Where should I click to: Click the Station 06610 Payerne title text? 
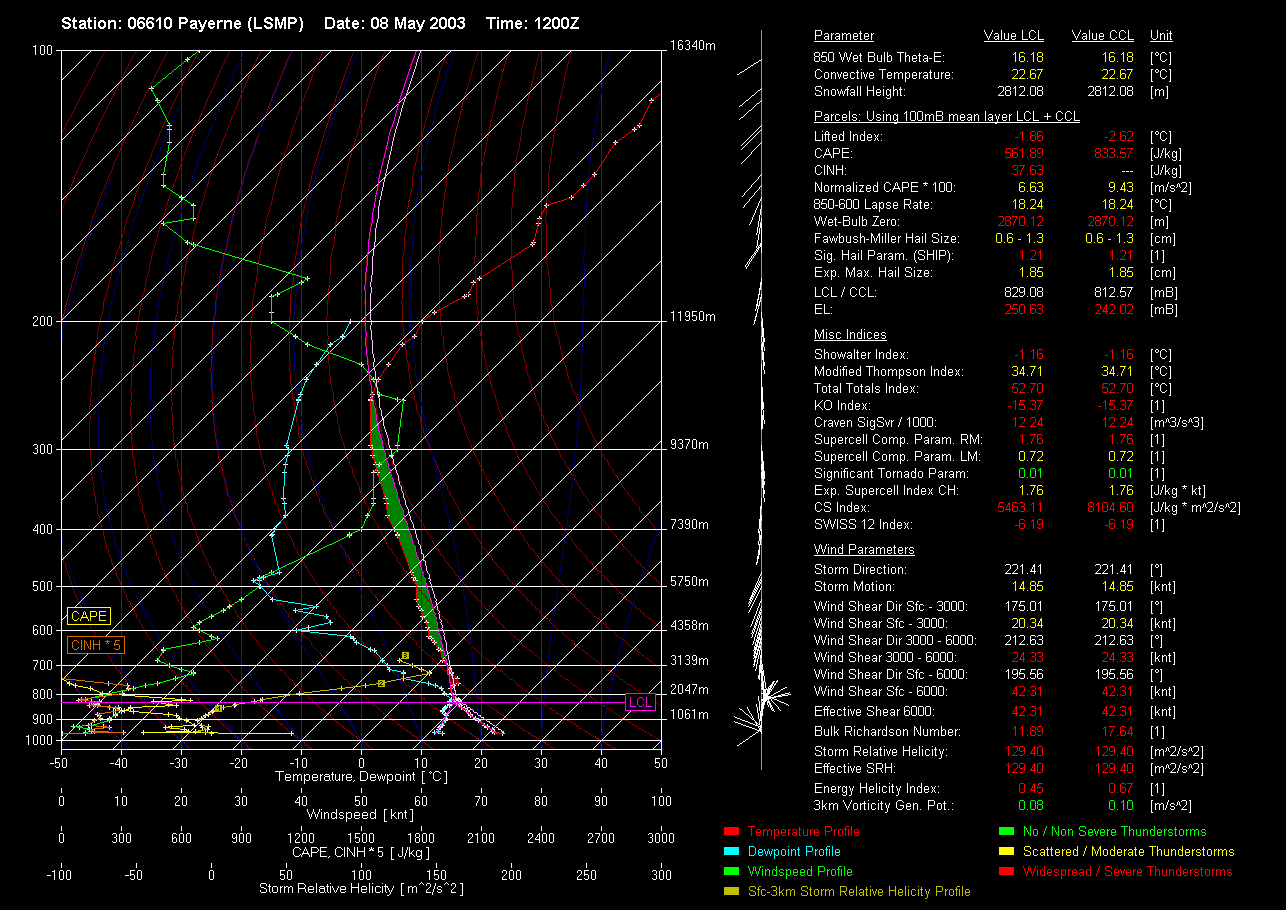tap(182, 23)
